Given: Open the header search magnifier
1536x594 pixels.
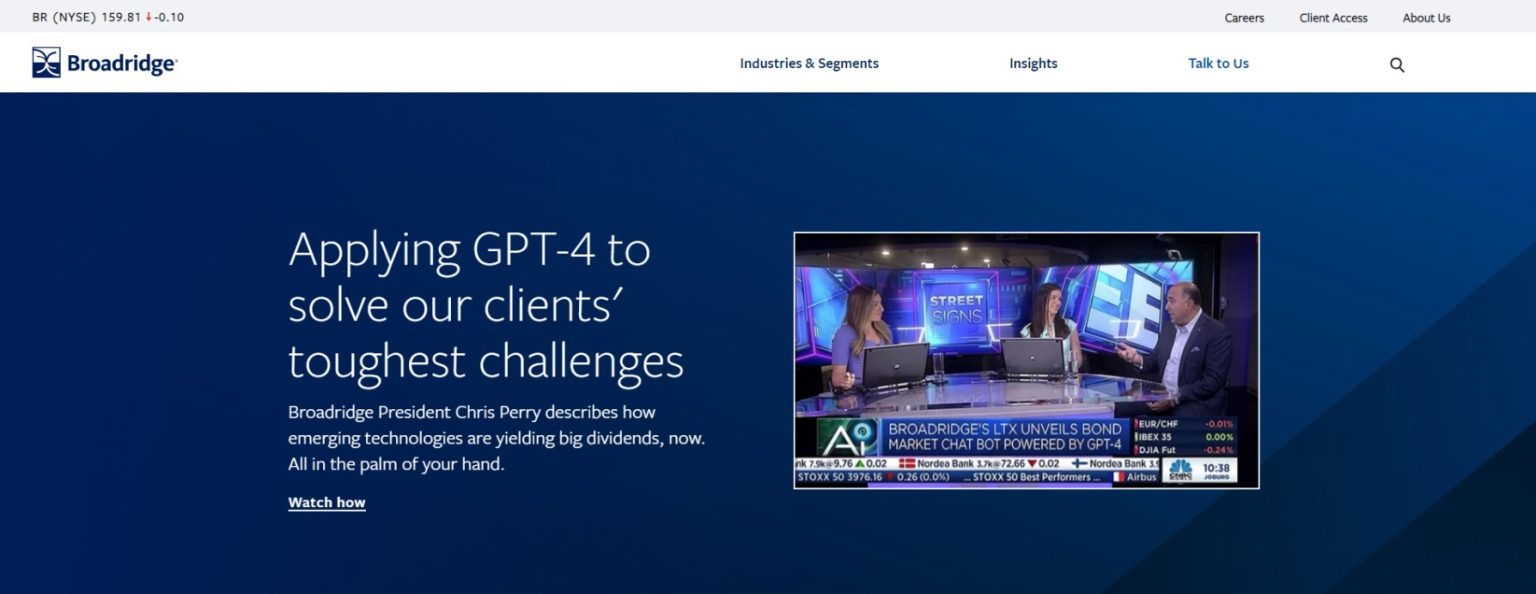Looking at the screenshot, I should tap(1396, 63).
